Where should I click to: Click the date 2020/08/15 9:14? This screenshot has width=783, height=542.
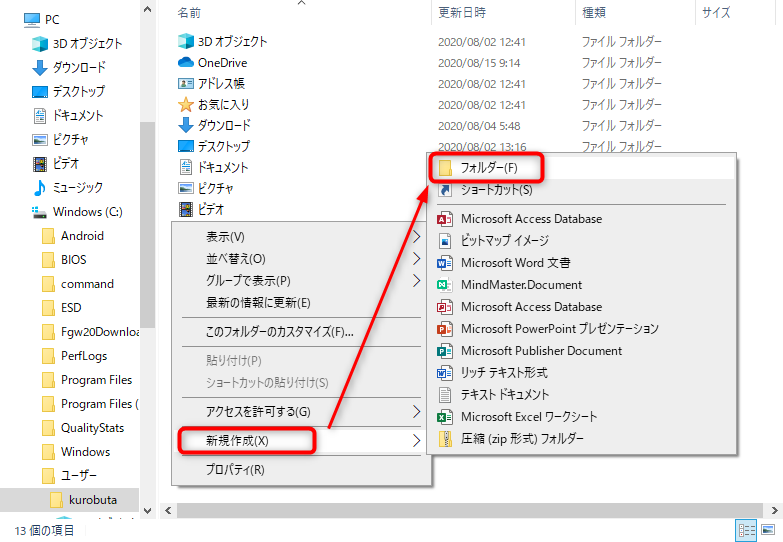[x=479, y=63]
